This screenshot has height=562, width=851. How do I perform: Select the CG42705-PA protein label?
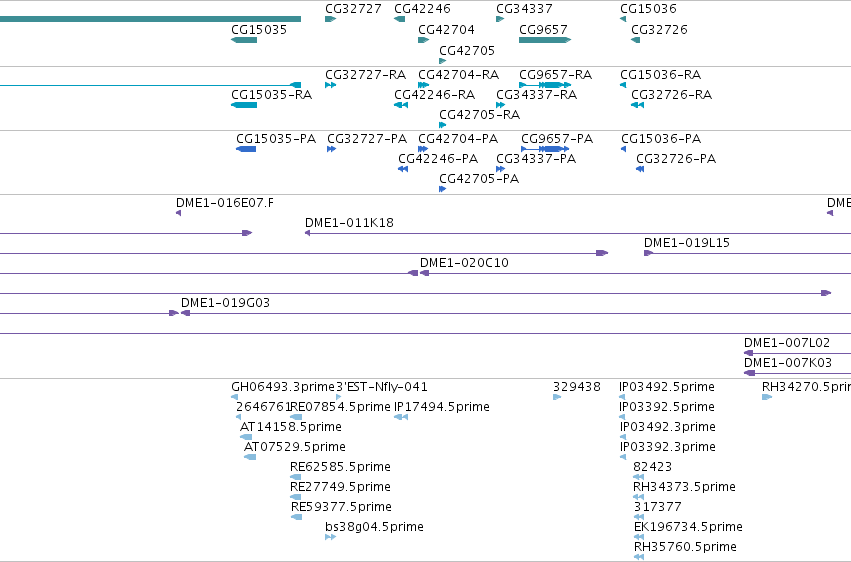tap(479, 179)
